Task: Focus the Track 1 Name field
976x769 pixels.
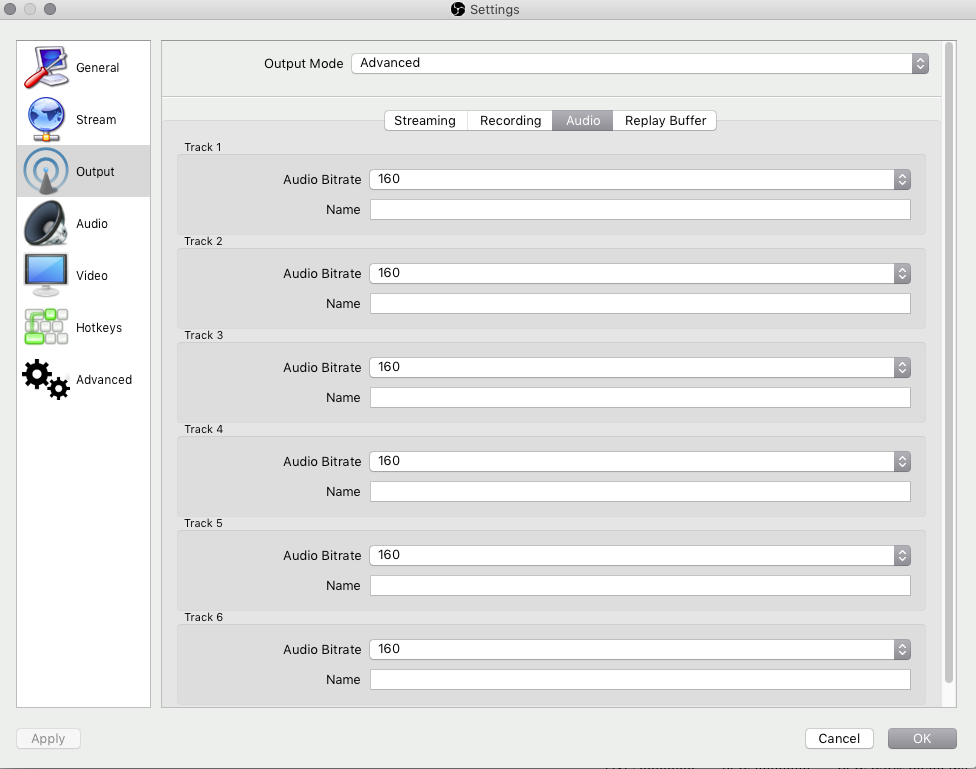Action: [640, 209]
